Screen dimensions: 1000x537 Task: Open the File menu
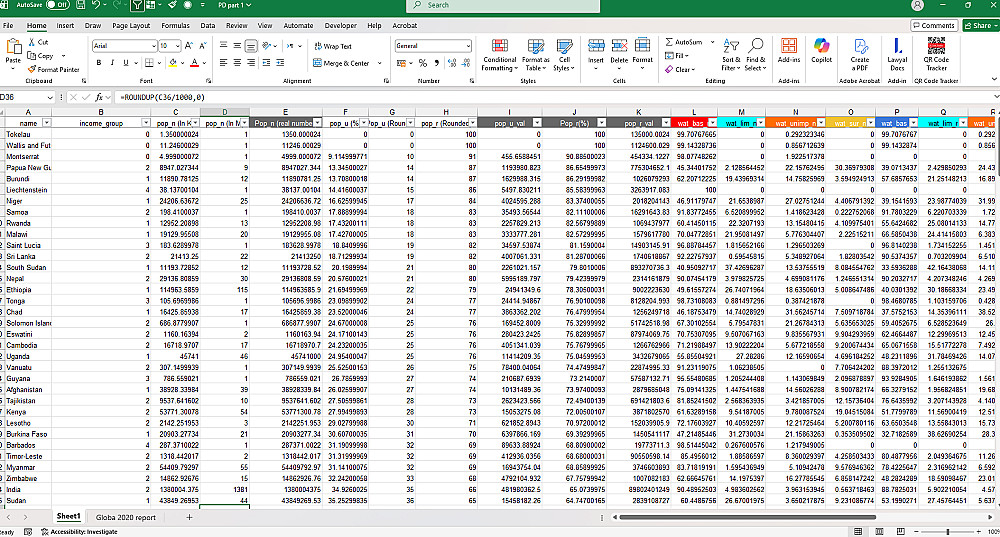(x=8, y=26)
